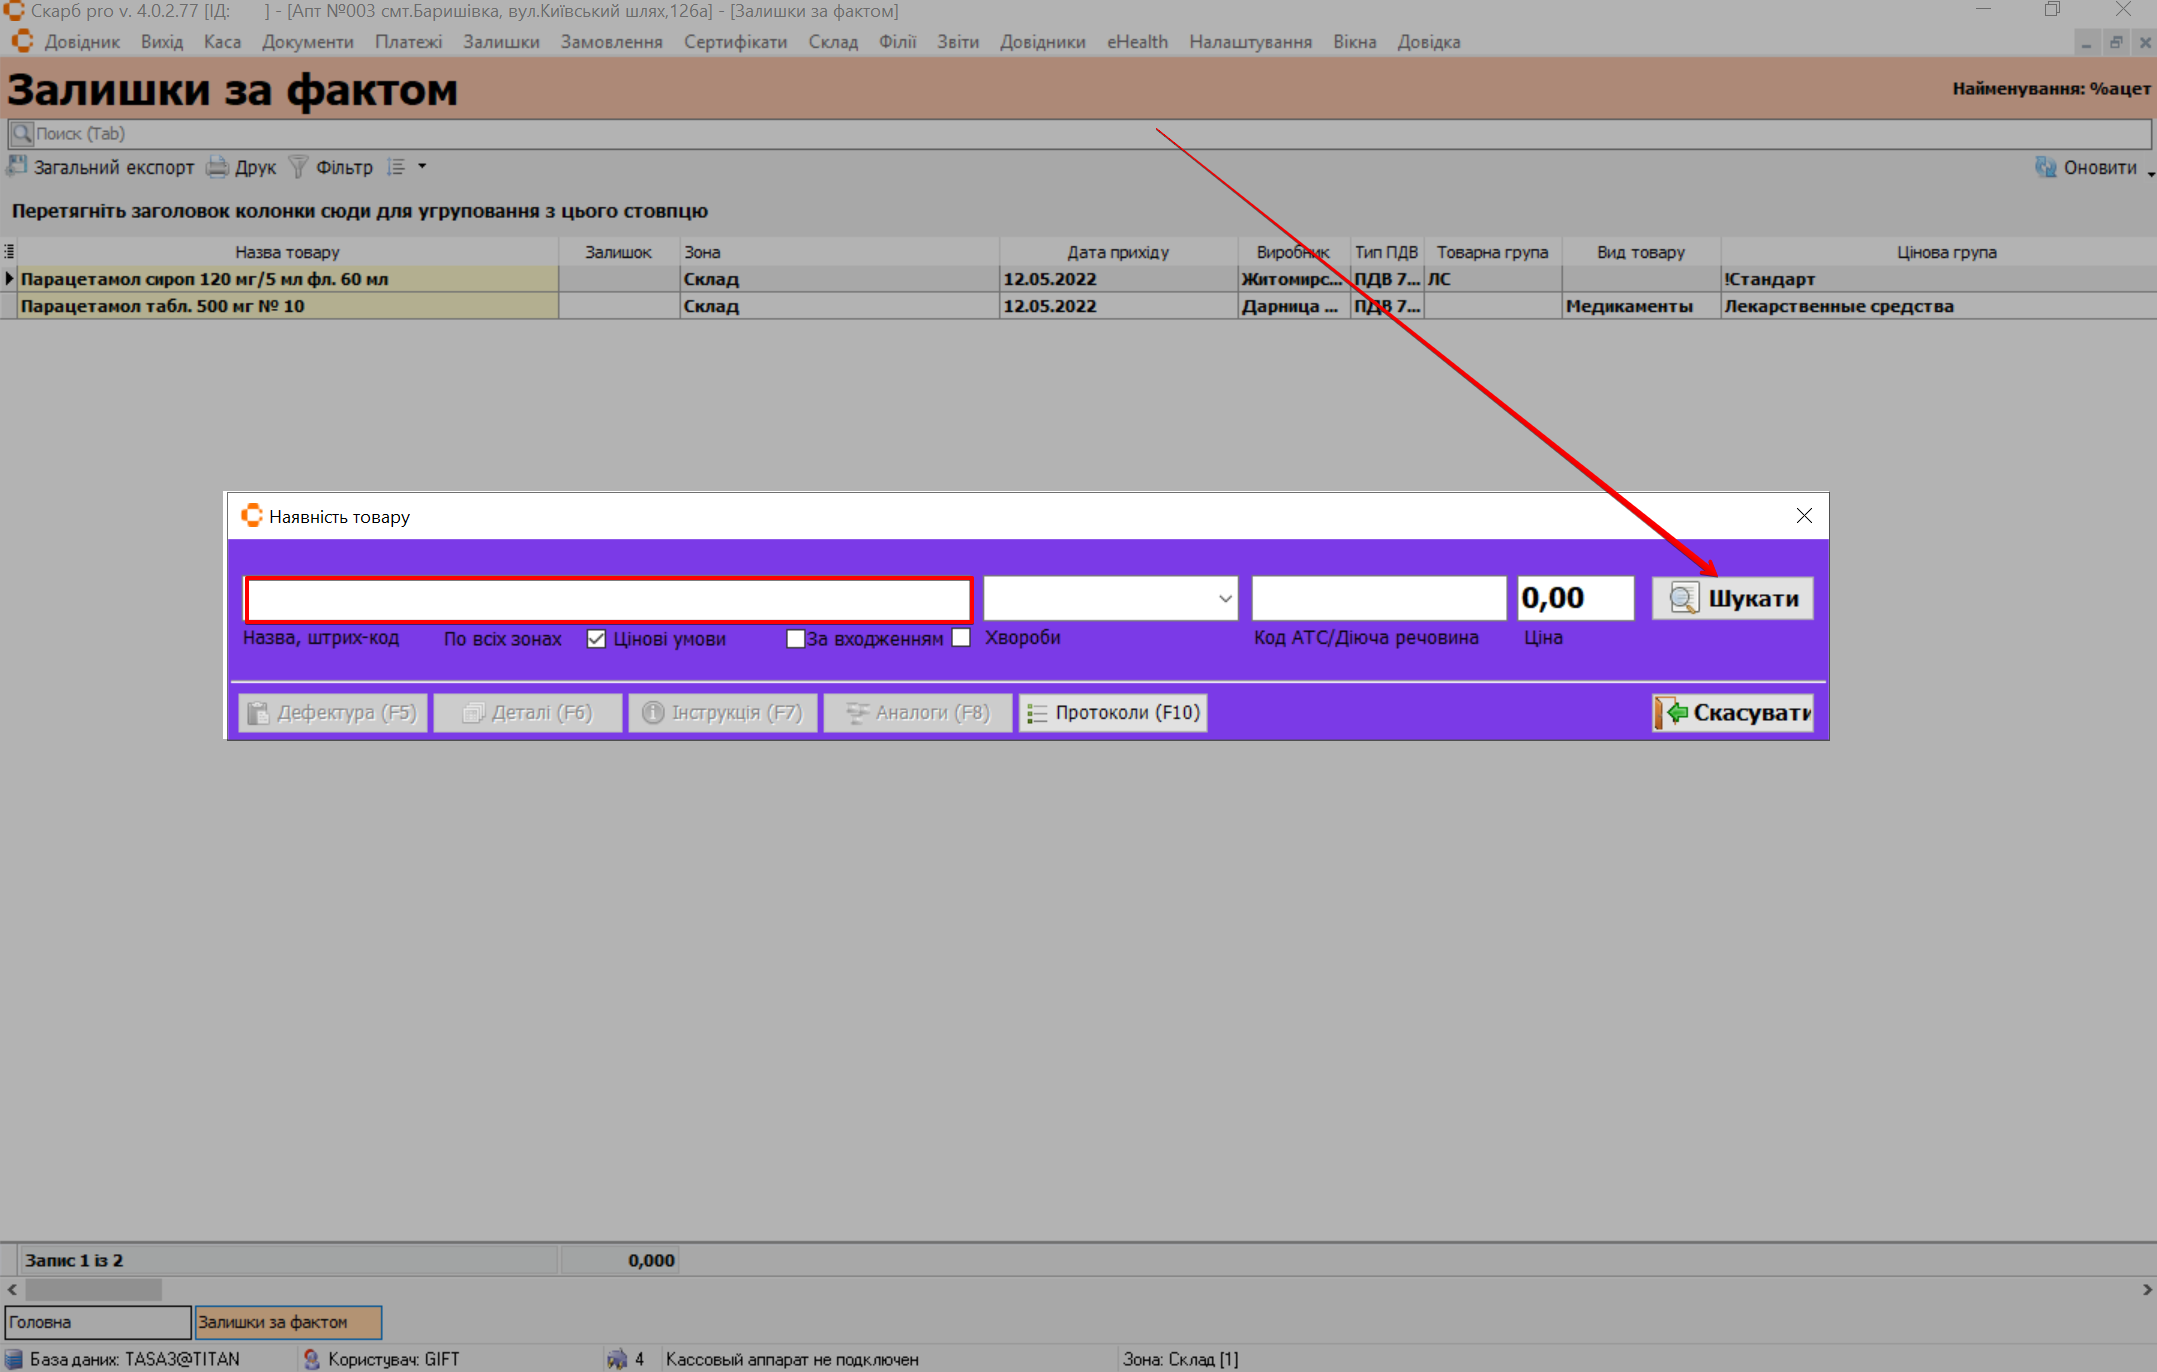Click the Загальний експорт icon
This screenshot has width=2157, height=1372.
coord(17,167)
